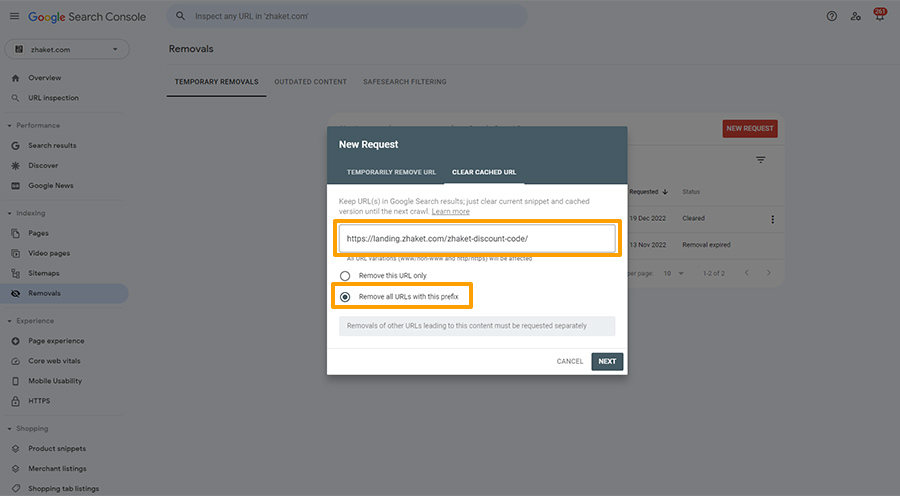Click the Removal expired status text
Image resolution: width=900 pixels, height=496 pixels.
pyautogui.click(x=707, y=245)
